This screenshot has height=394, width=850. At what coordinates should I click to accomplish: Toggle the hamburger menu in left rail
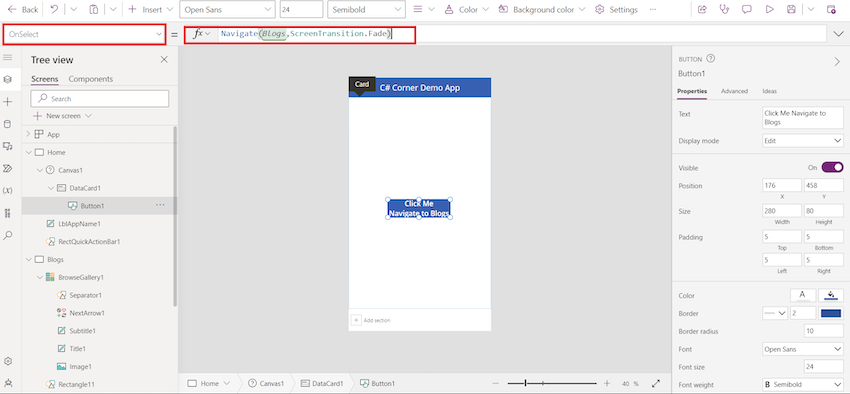[x=8, y=58]
